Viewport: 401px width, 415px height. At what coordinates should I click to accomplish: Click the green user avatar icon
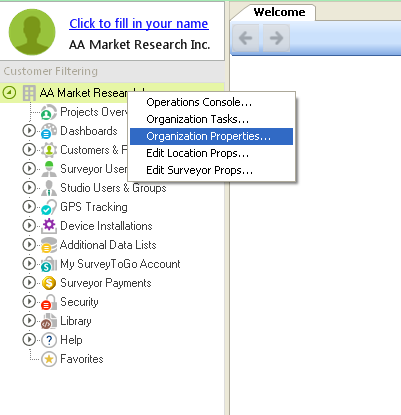tap(32, 32)
